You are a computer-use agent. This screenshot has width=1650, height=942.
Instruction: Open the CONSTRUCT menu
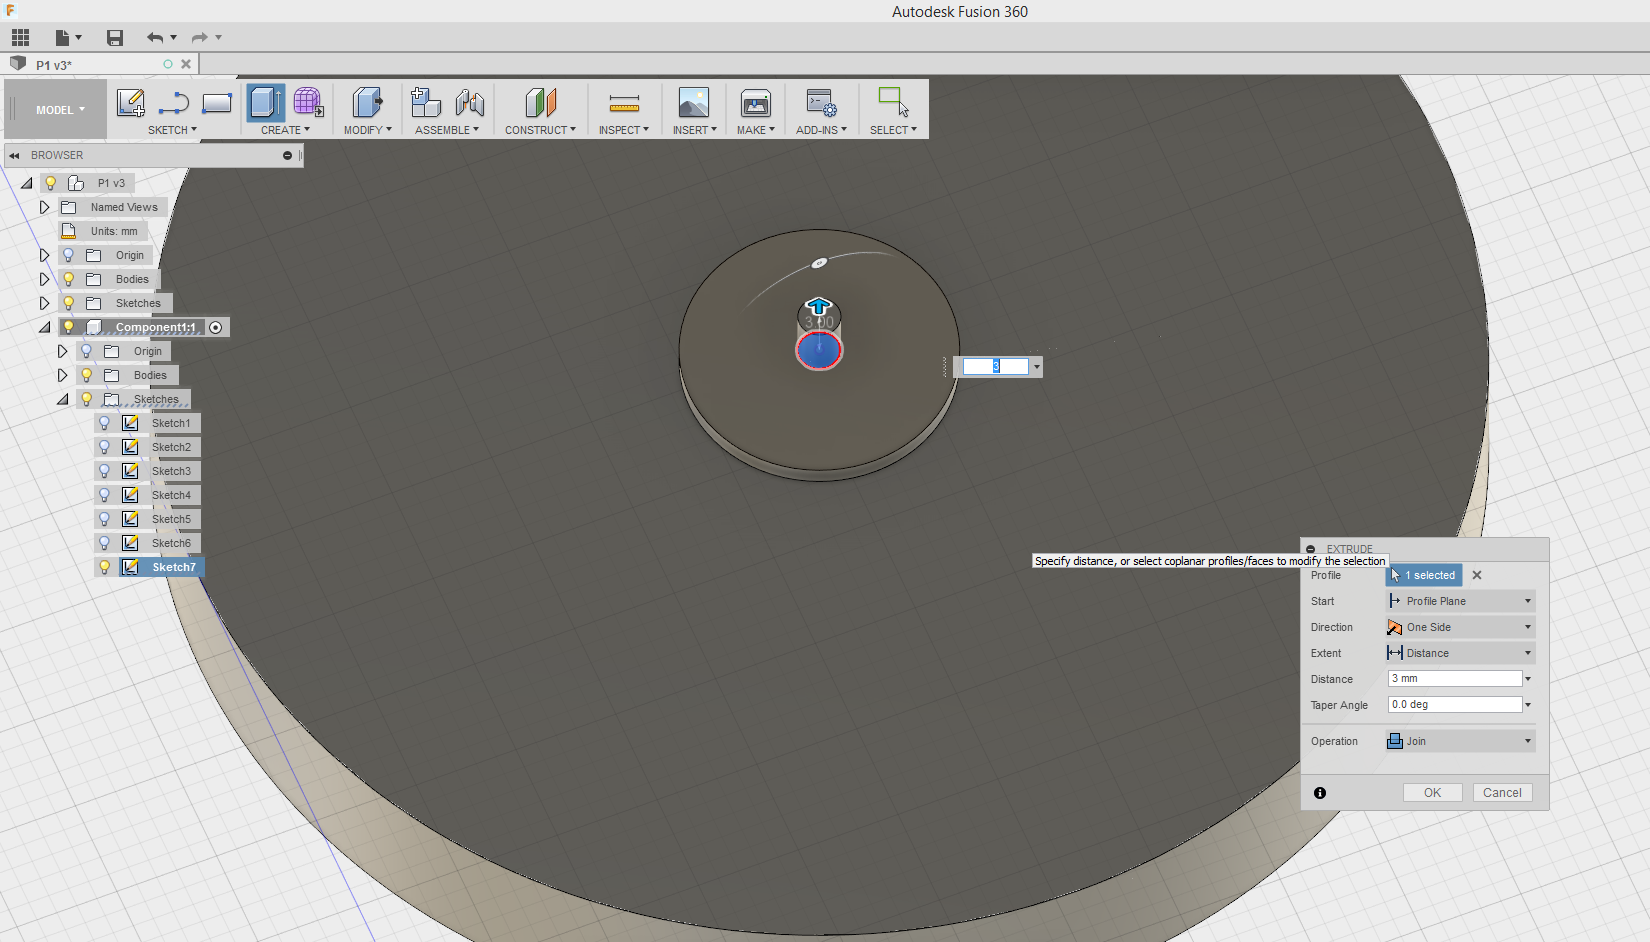[540, 130]
